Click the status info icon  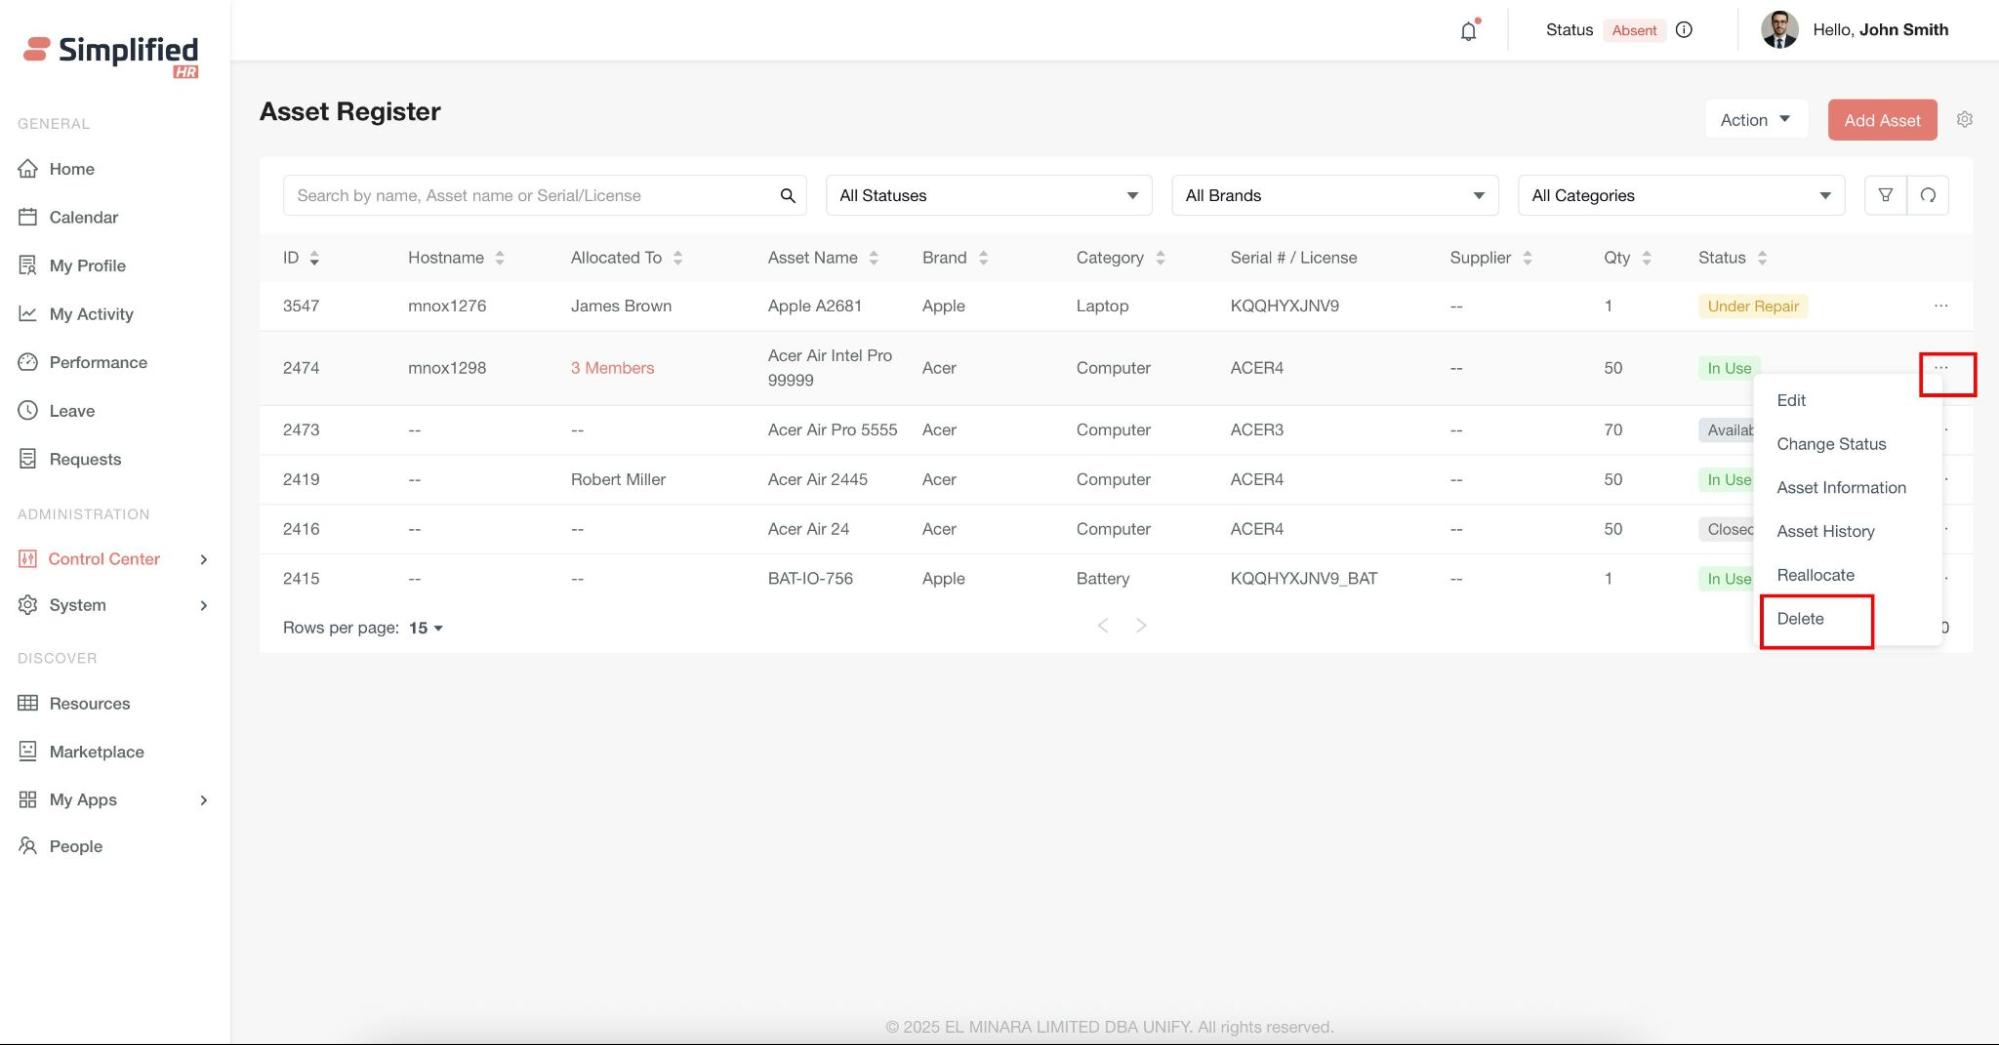tap(1684, 30)
